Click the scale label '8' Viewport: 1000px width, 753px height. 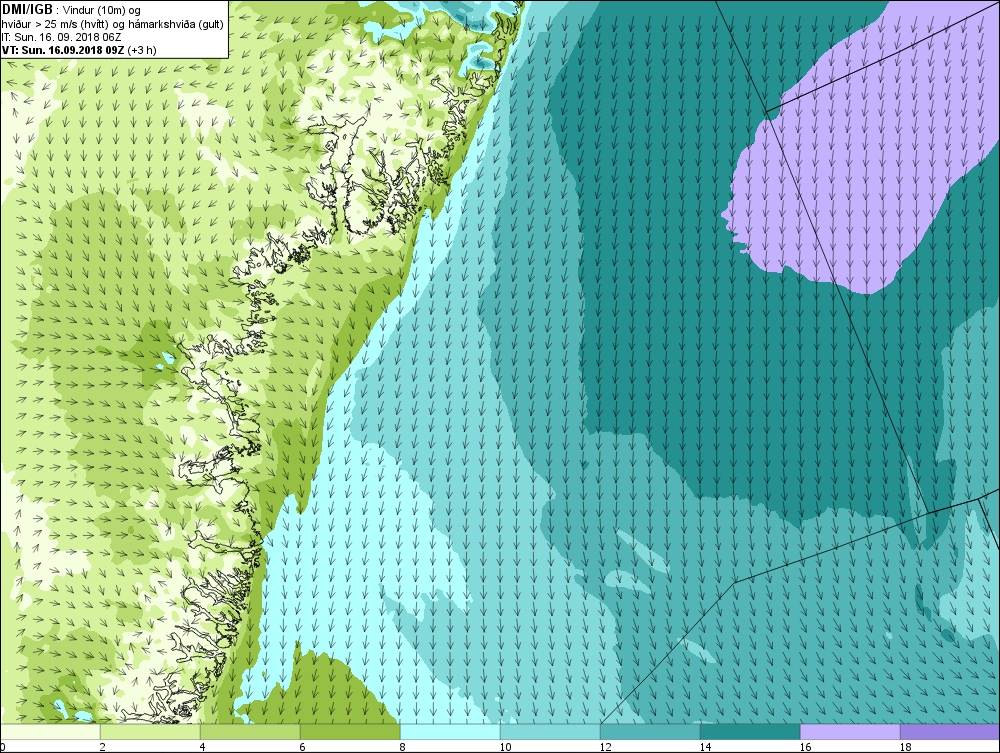tap(402, 747)
